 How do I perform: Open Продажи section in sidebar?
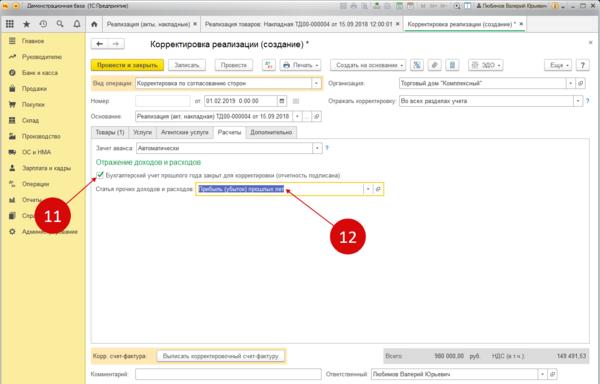[x=34, y=88]
